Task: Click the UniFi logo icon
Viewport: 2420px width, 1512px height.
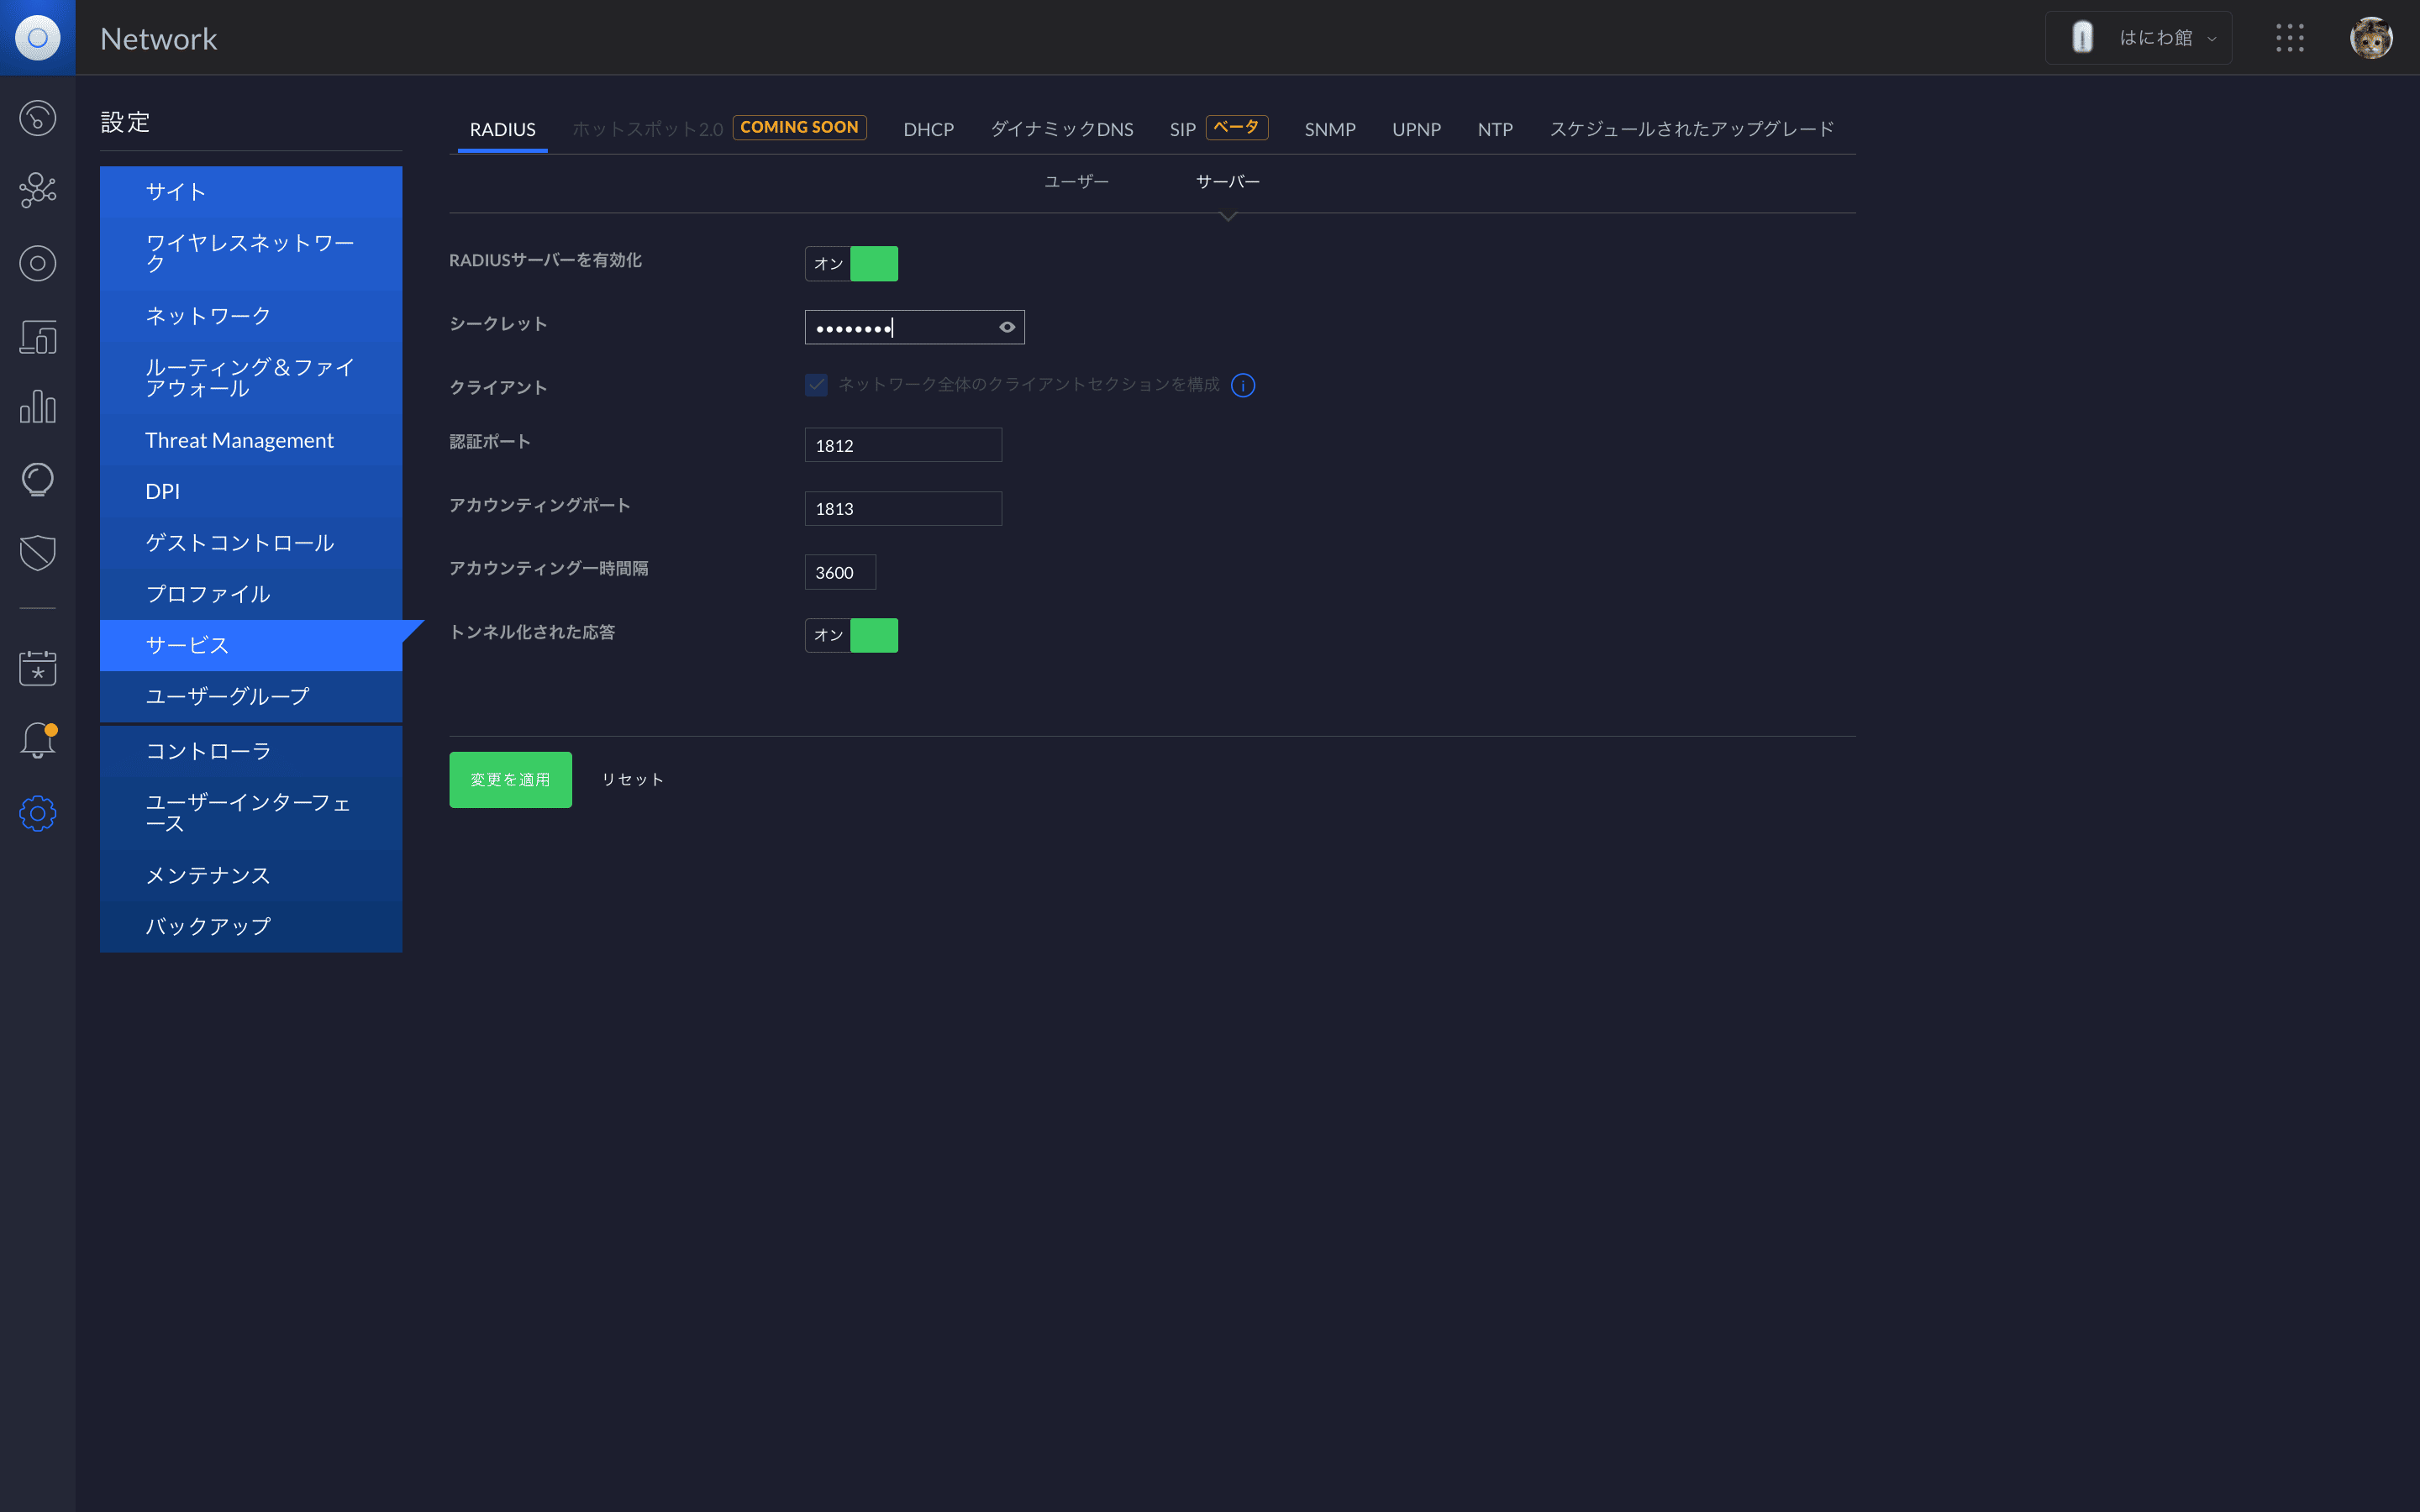Action: click(37, 37)
